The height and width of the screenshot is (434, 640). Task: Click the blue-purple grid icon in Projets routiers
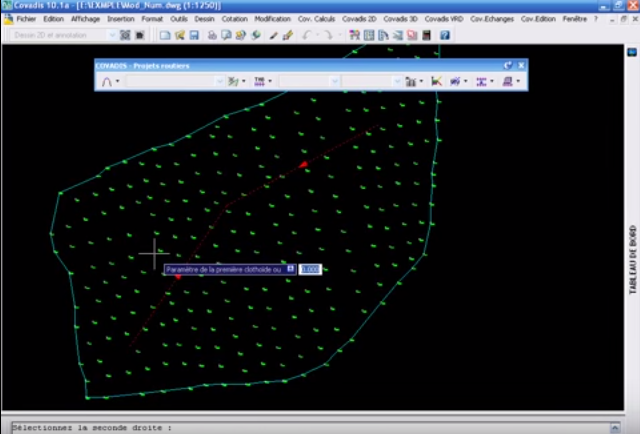pos(481,82)
